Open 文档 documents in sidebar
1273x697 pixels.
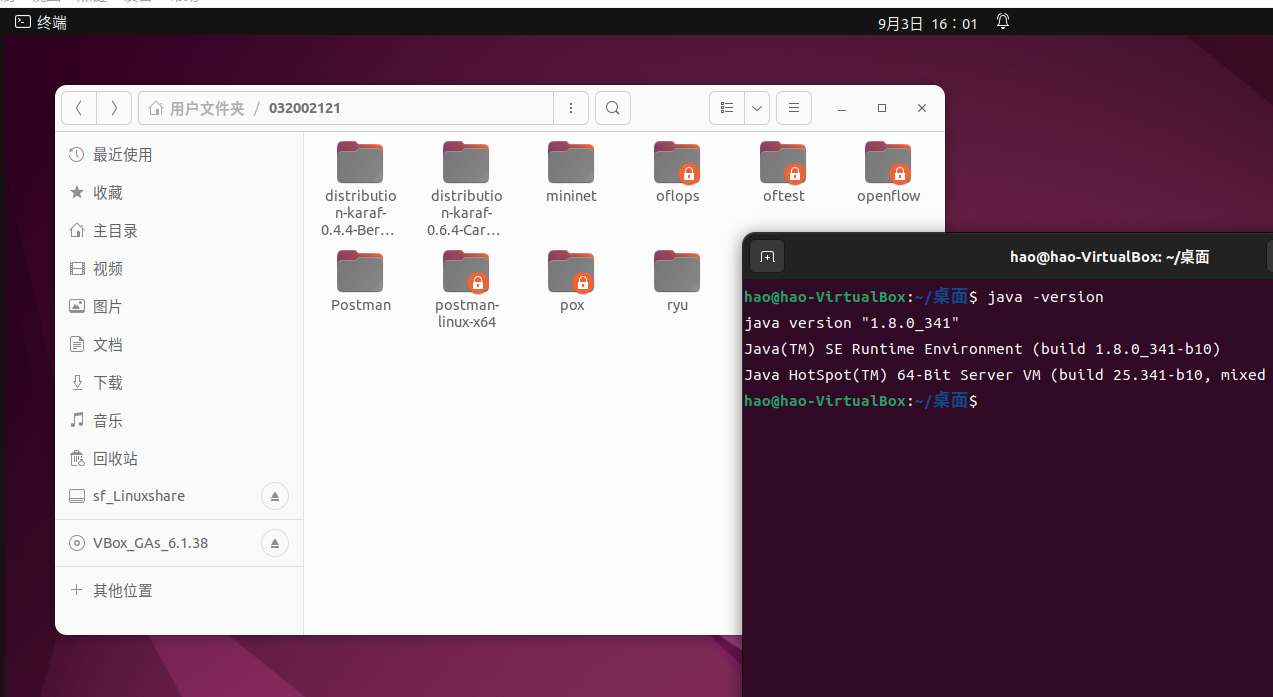point(179,345)
